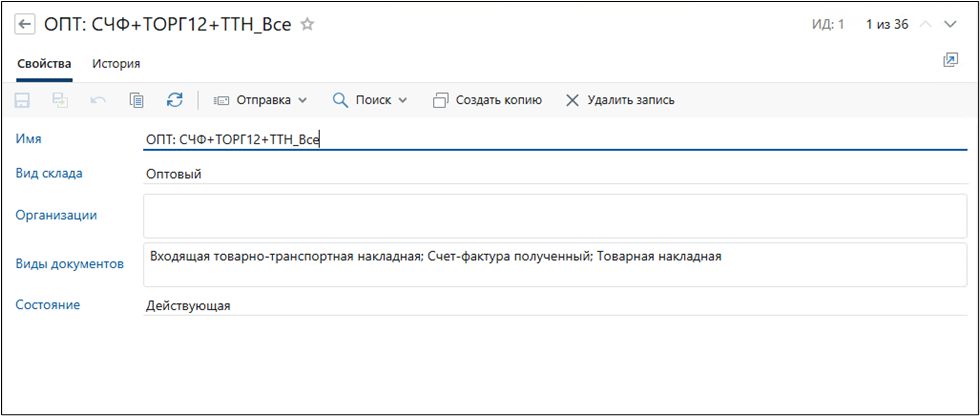This screenshot has height=416, width=980.
Task: Click the copy documents icon
Action: pyautogui.click(x=137, y=100)
